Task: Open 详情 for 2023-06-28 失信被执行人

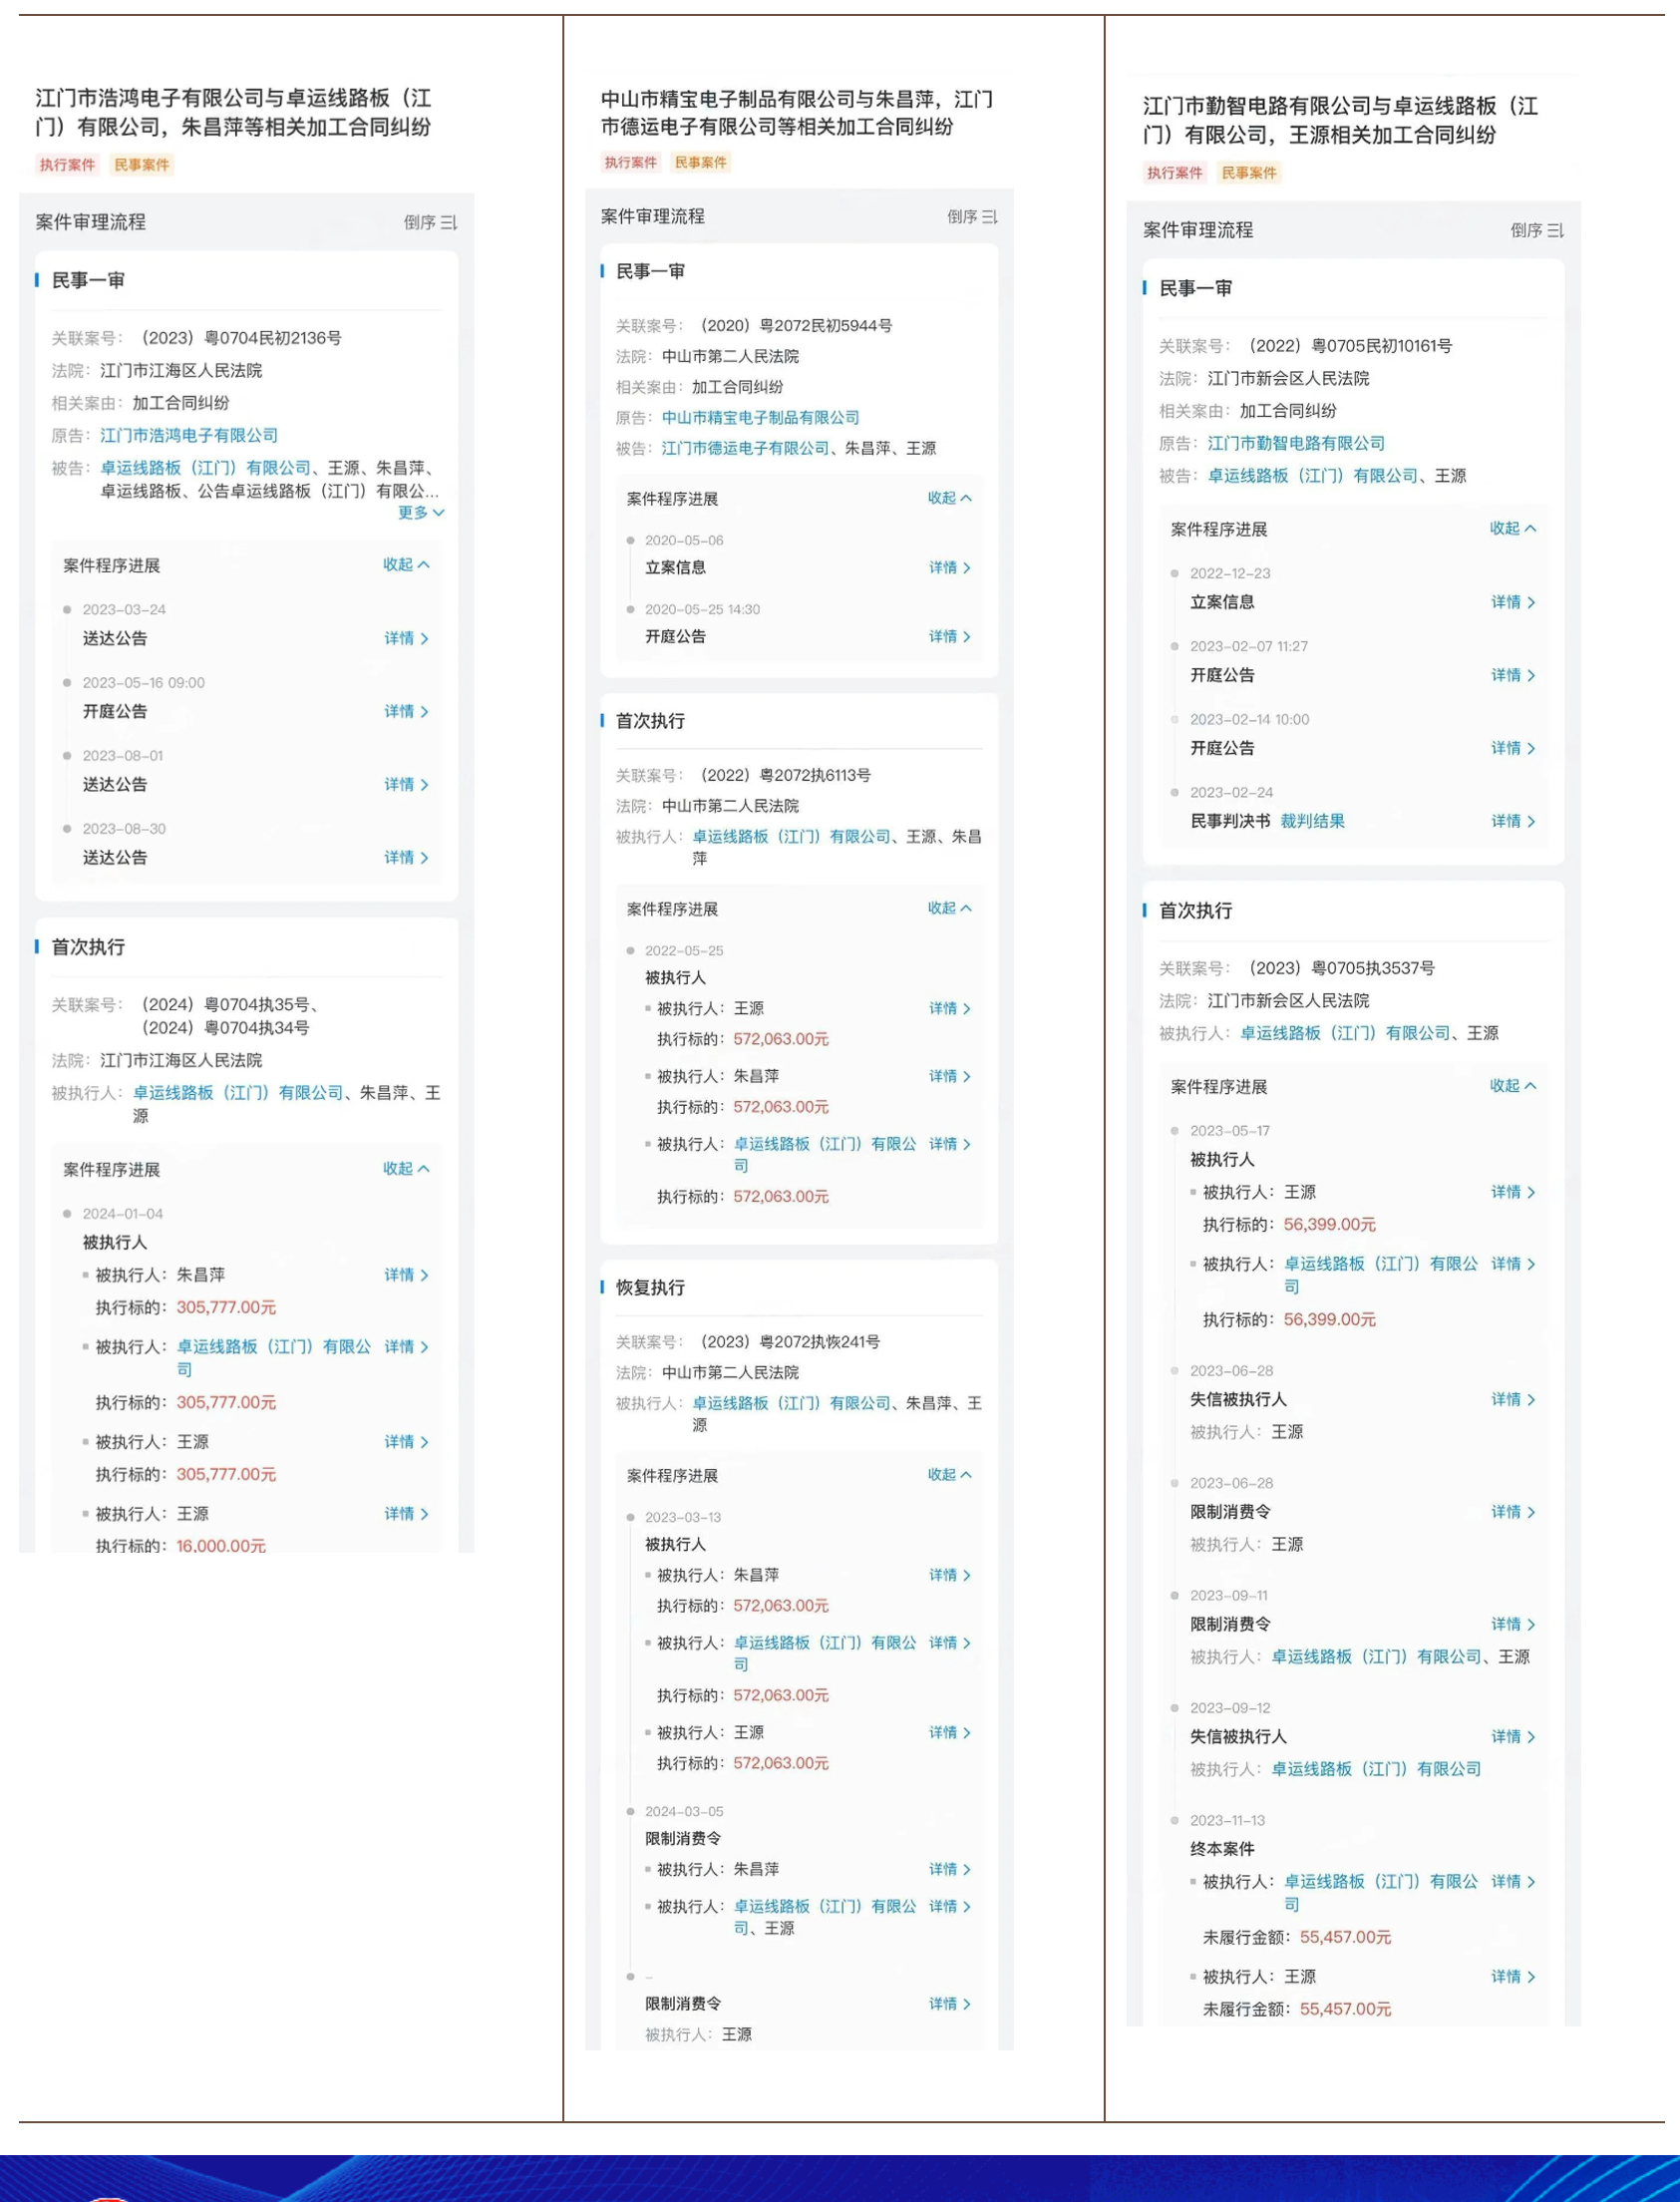Action: pyautogui.click(x=1513, y=1399)
